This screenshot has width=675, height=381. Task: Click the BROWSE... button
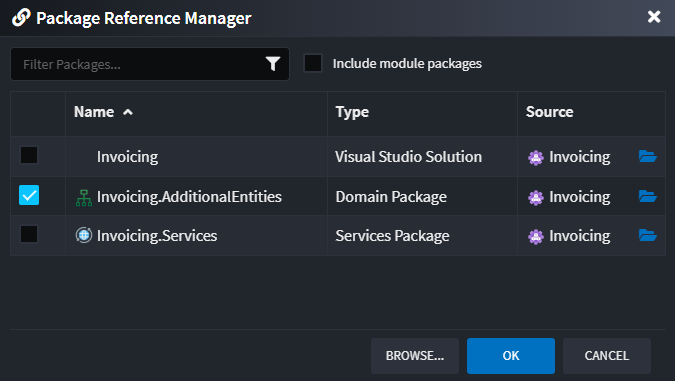tap(415, 356)
